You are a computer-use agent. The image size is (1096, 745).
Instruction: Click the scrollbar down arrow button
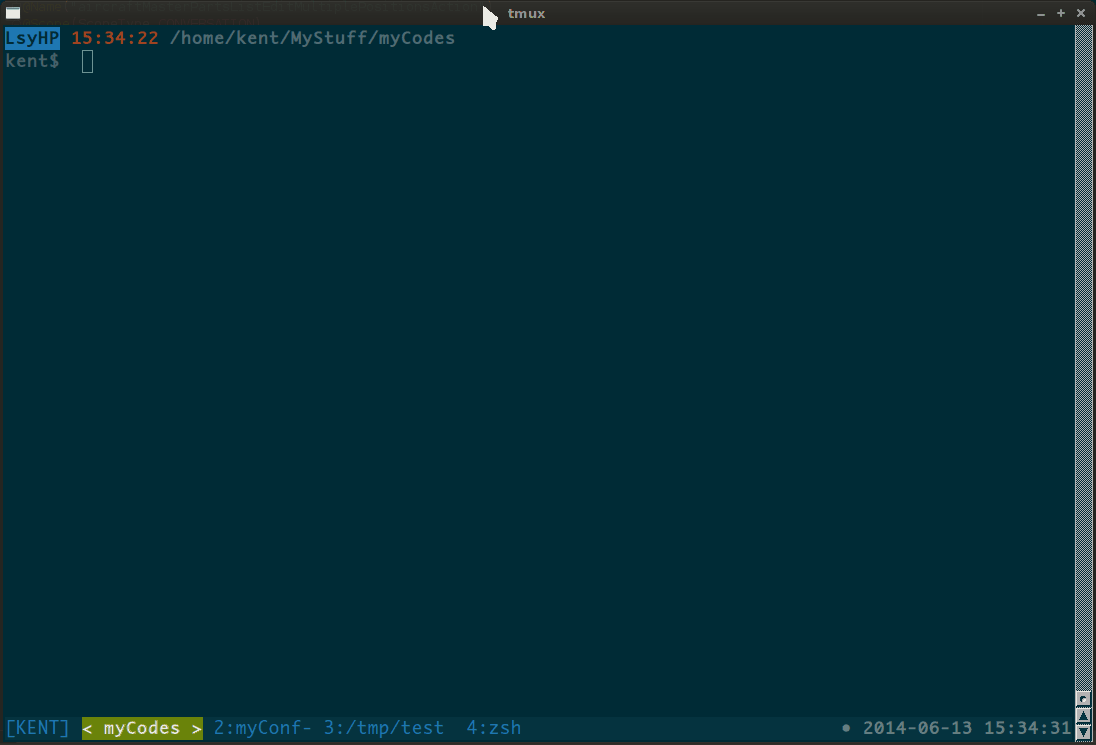(1083, 732)
